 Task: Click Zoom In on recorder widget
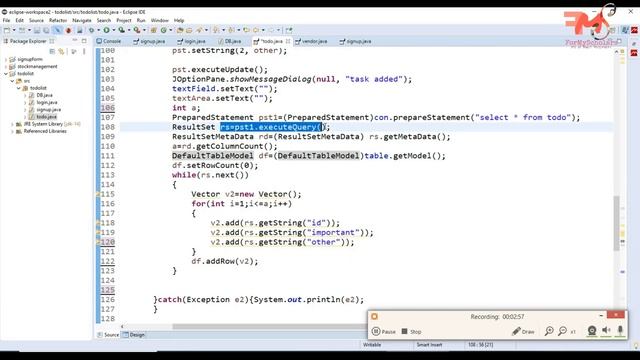(x=549, y=331)
